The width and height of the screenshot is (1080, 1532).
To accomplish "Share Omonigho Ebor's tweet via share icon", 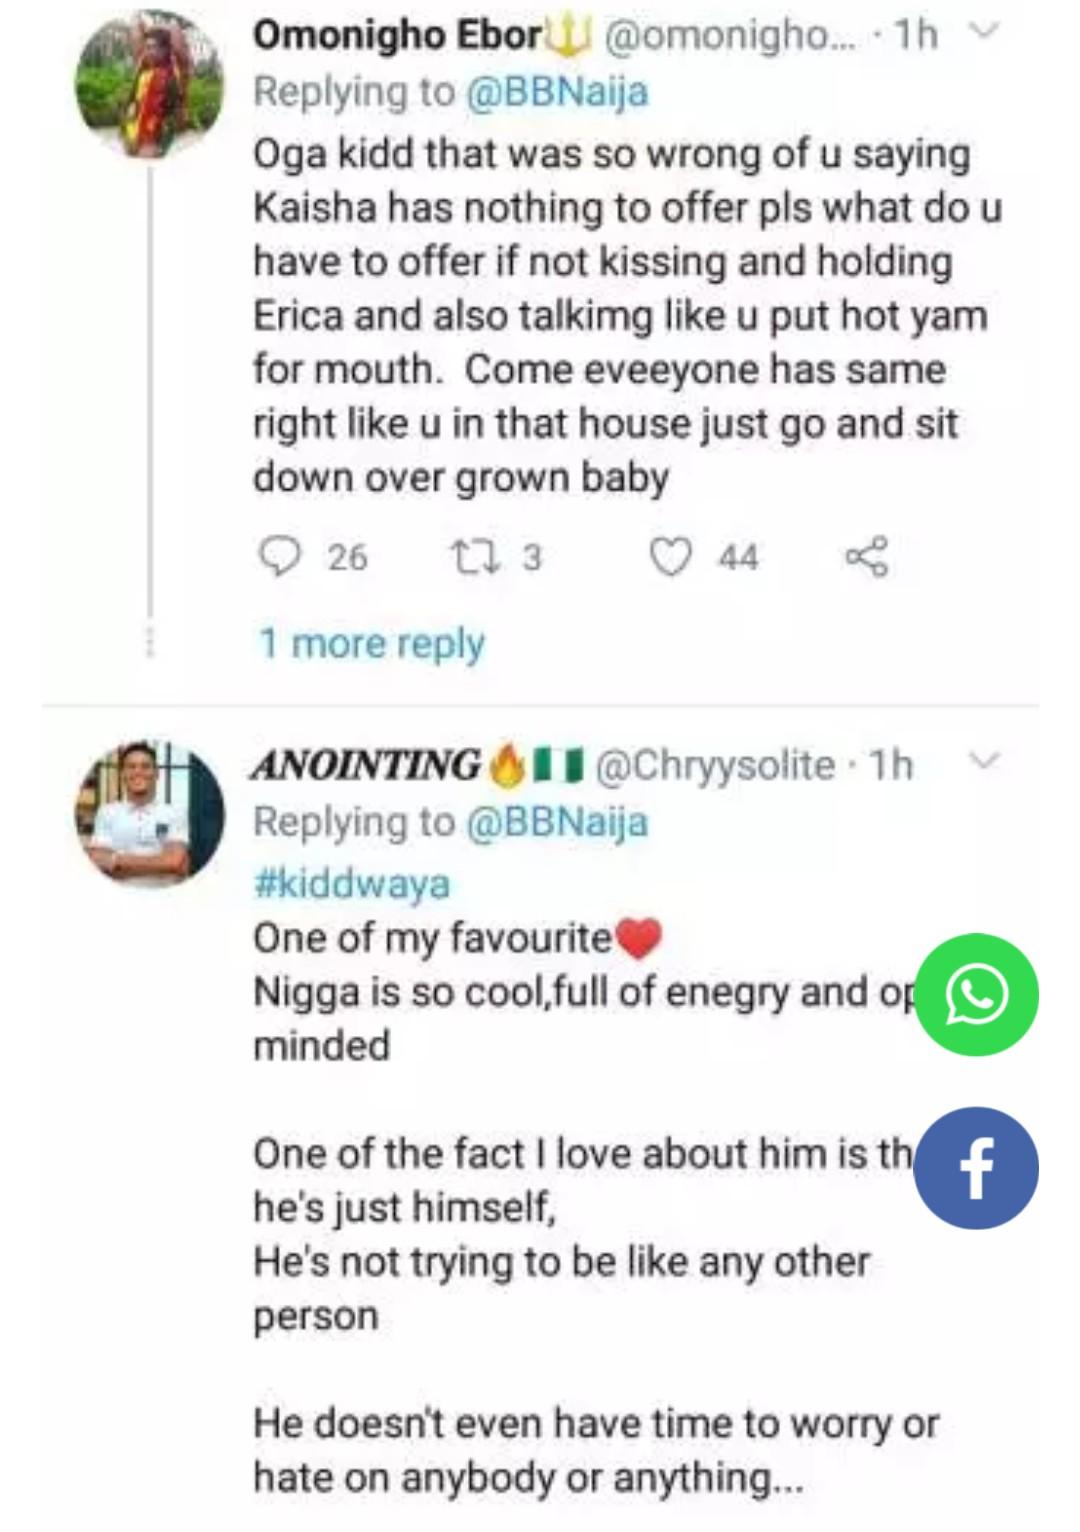I will (865, 557).
